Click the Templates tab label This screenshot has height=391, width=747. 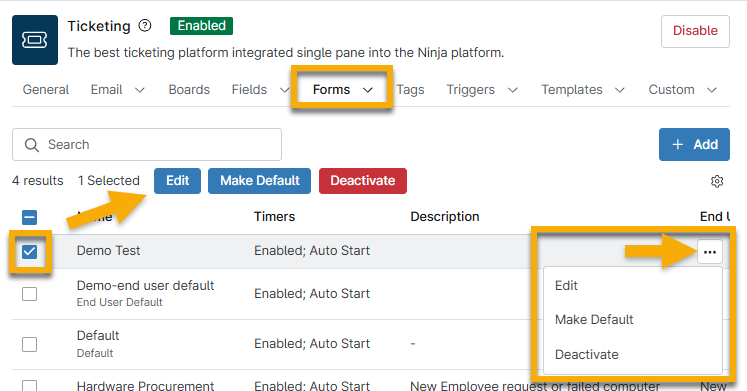[572, 90]
